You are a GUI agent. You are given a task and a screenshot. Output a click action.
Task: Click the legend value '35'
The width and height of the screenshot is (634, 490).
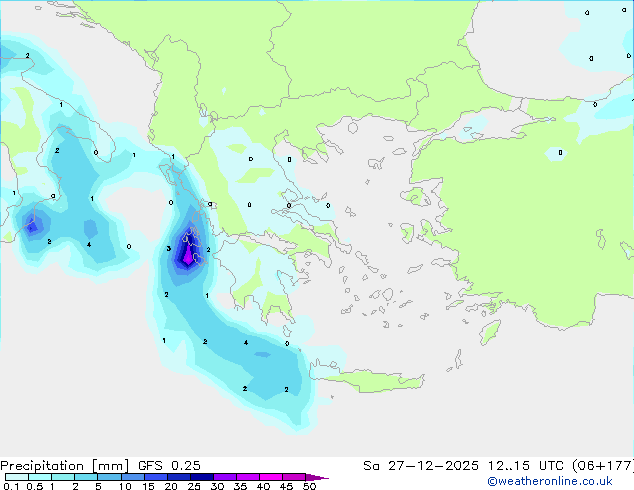[240, 486]
